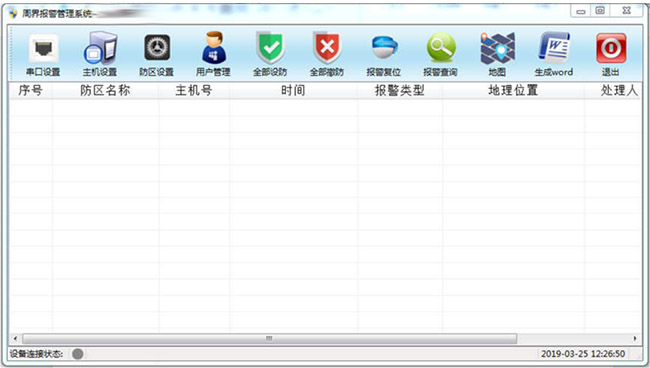650x368 pixels.
Task: Click the 报警类型 column header
Action: 400,90
